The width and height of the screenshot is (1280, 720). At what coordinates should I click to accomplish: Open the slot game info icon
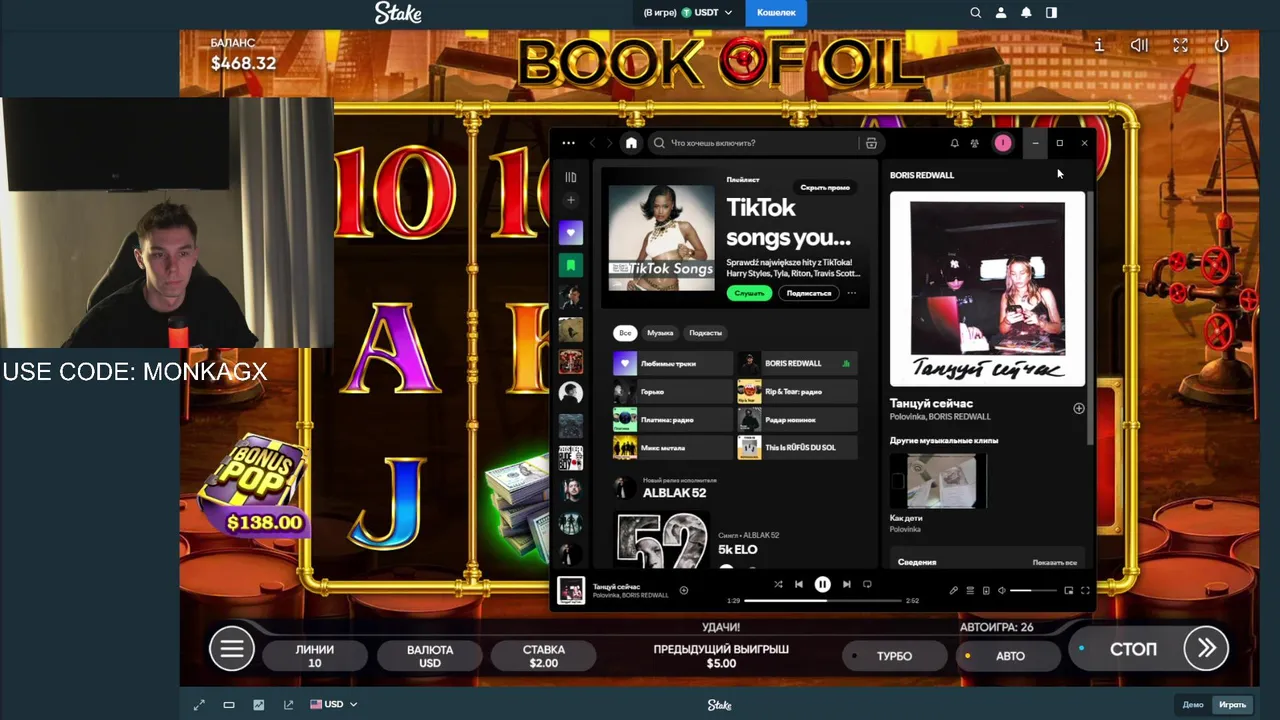click(x=1099, y=45)
